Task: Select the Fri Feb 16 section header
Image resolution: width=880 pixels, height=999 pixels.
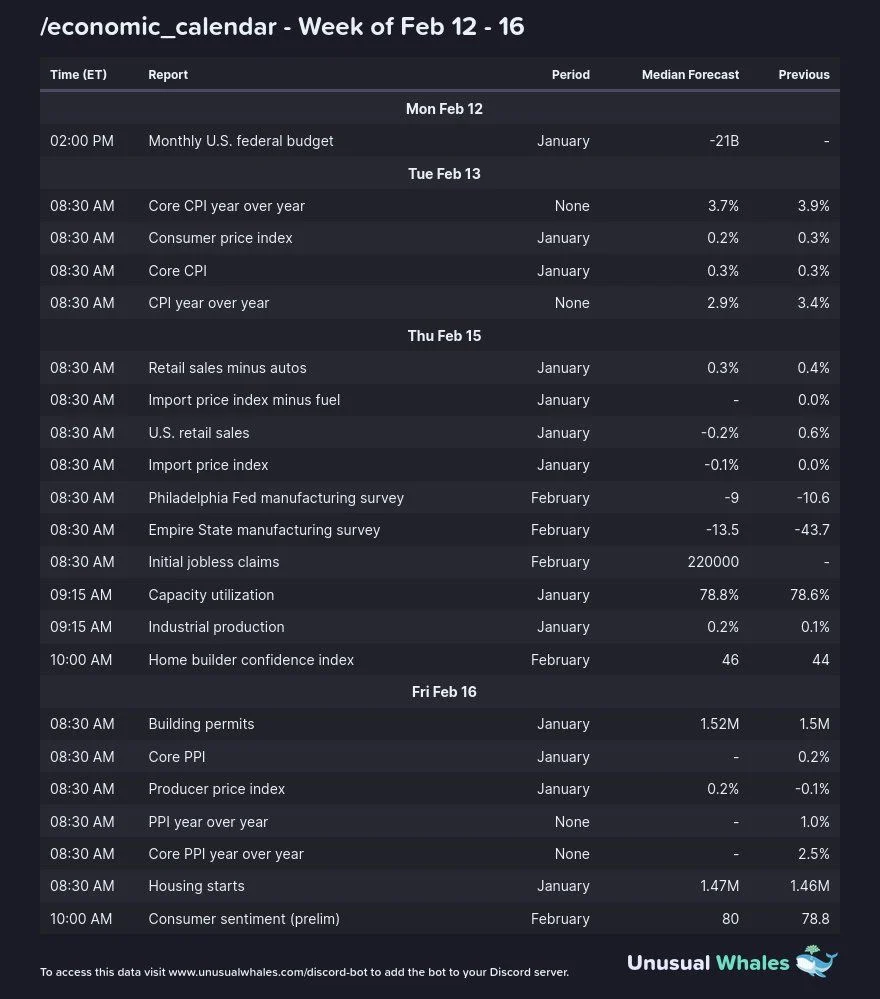Action: [444, 691]
